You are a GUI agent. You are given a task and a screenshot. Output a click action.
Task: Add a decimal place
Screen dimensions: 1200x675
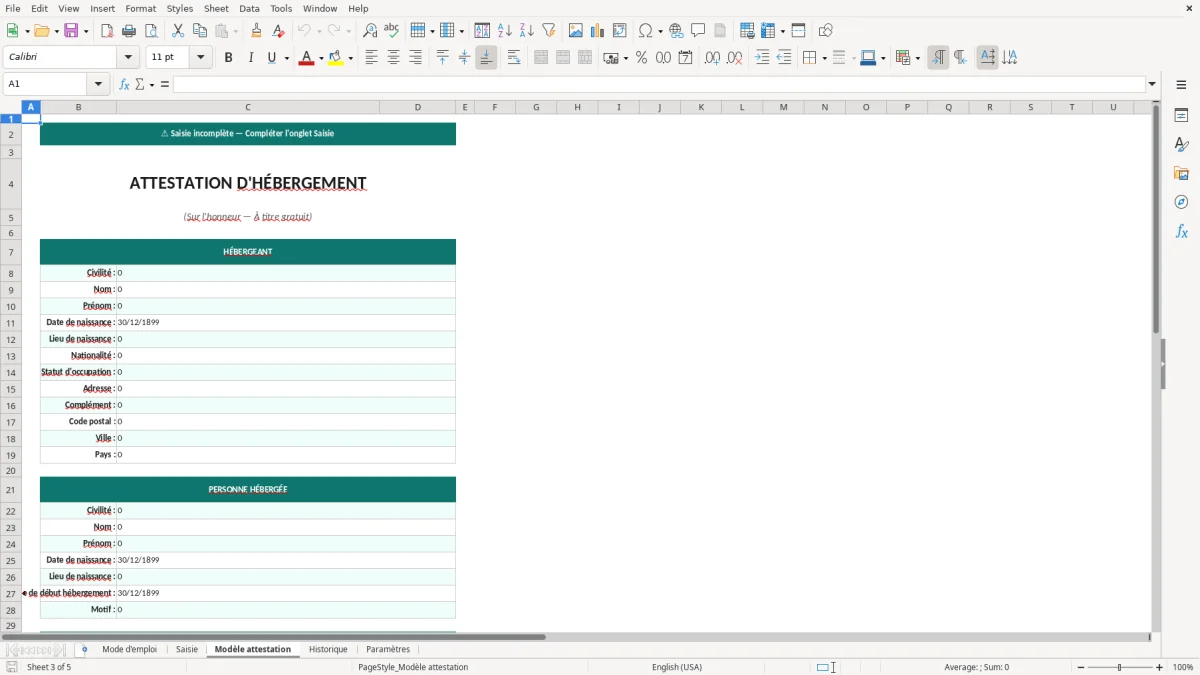[712, 58]
